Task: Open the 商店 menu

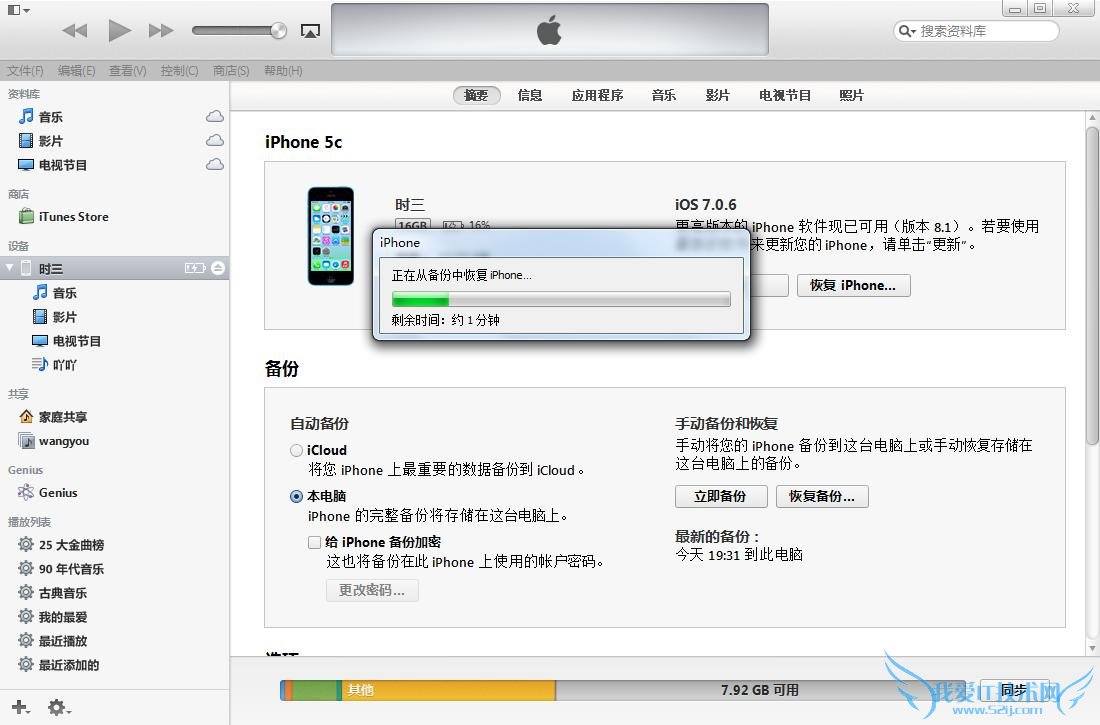Action: 231,70
